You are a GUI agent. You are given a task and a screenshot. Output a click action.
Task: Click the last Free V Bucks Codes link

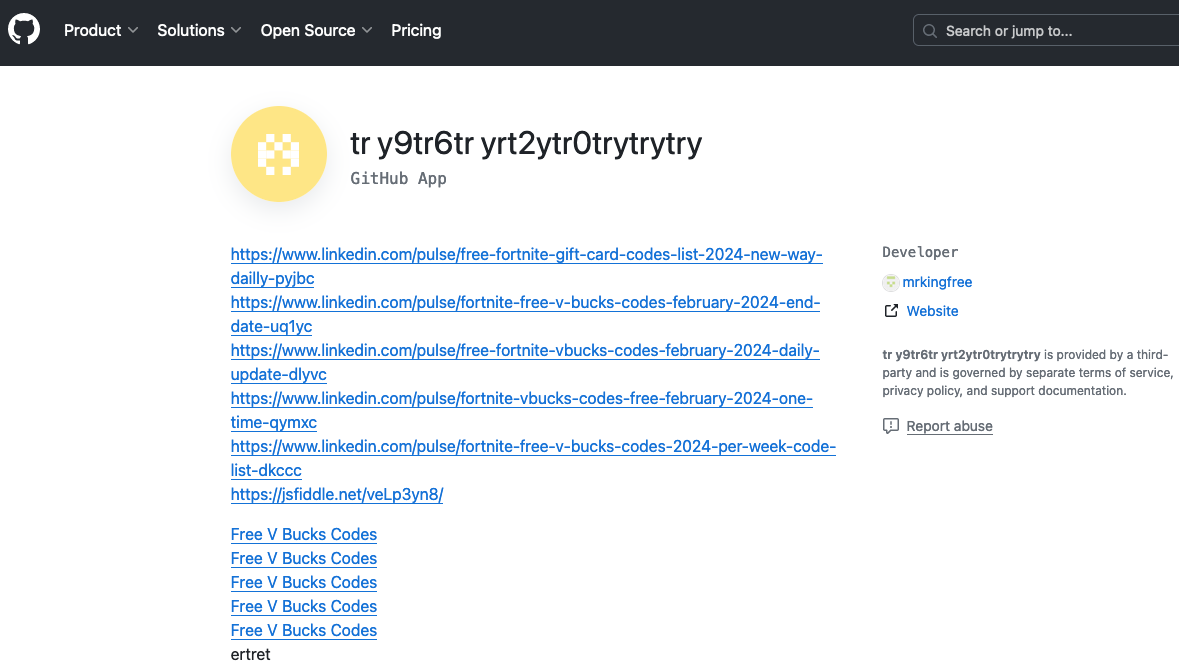(304, 631)
